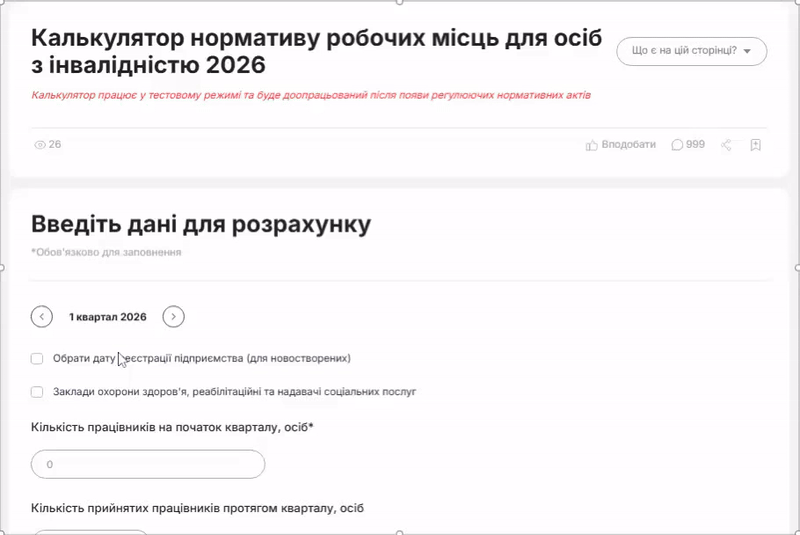
Task: Tick the 'Заклади охорони здоров'я' checkbox
Action: 37,392
